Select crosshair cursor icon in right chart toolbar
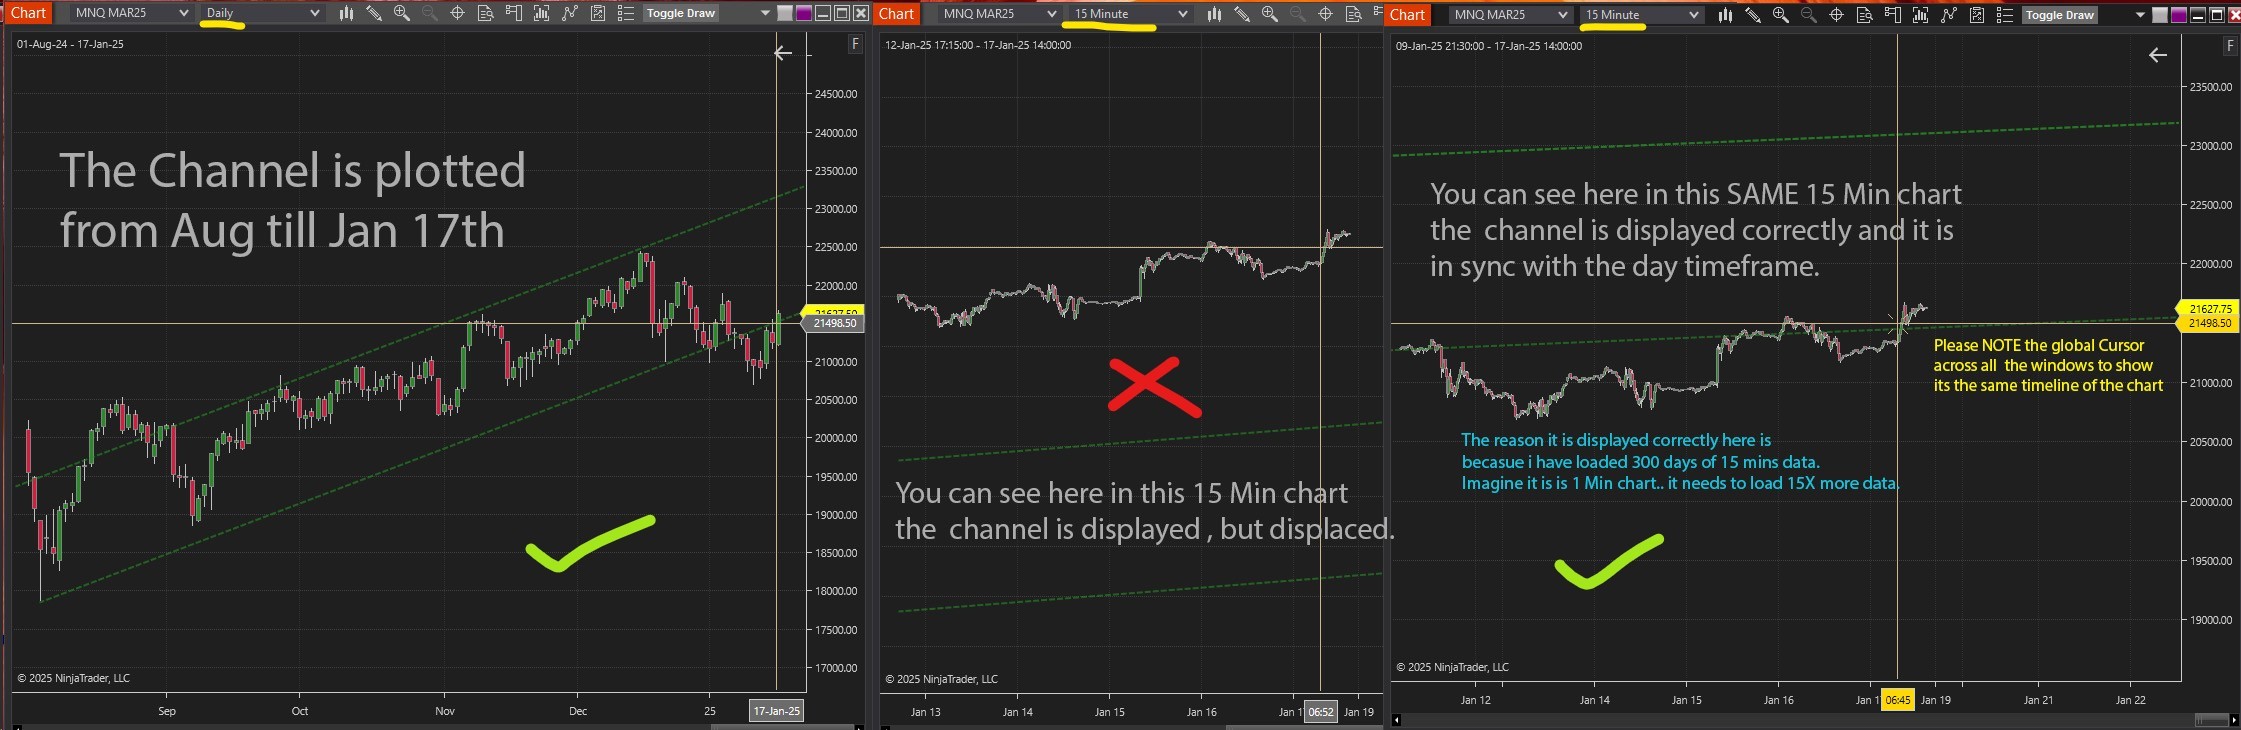Screen dimensions: 2241x730 1837,15
